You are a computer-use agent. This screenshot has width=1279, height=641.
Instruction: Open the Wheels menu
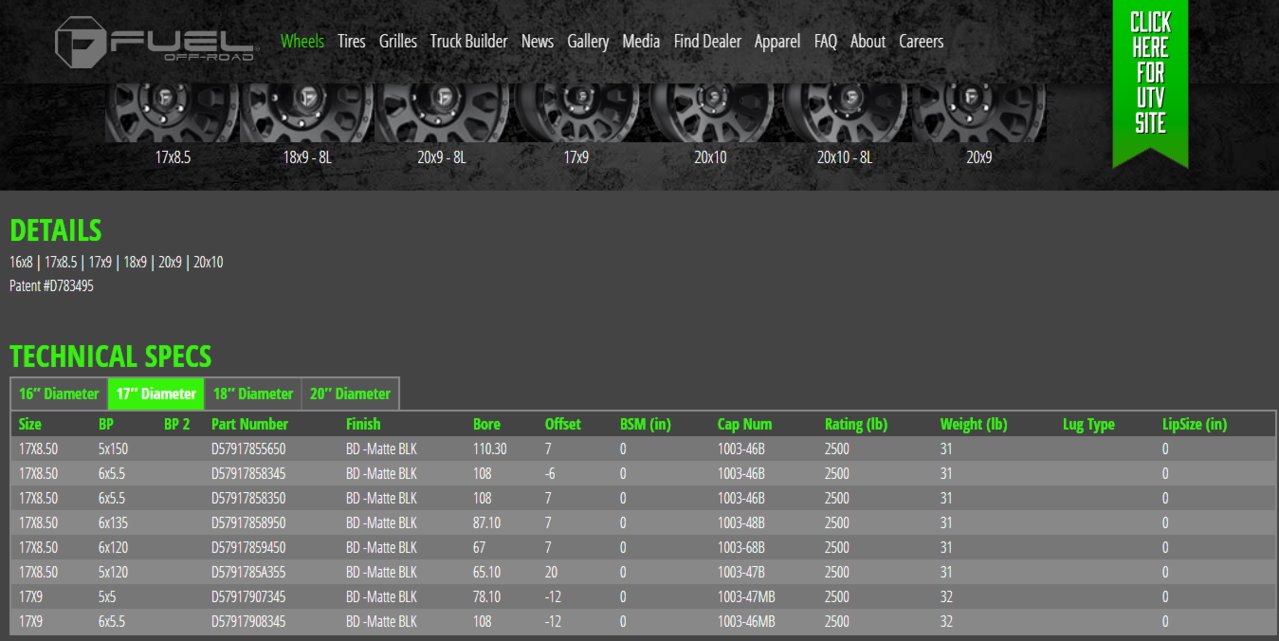(x=302, y=41)
